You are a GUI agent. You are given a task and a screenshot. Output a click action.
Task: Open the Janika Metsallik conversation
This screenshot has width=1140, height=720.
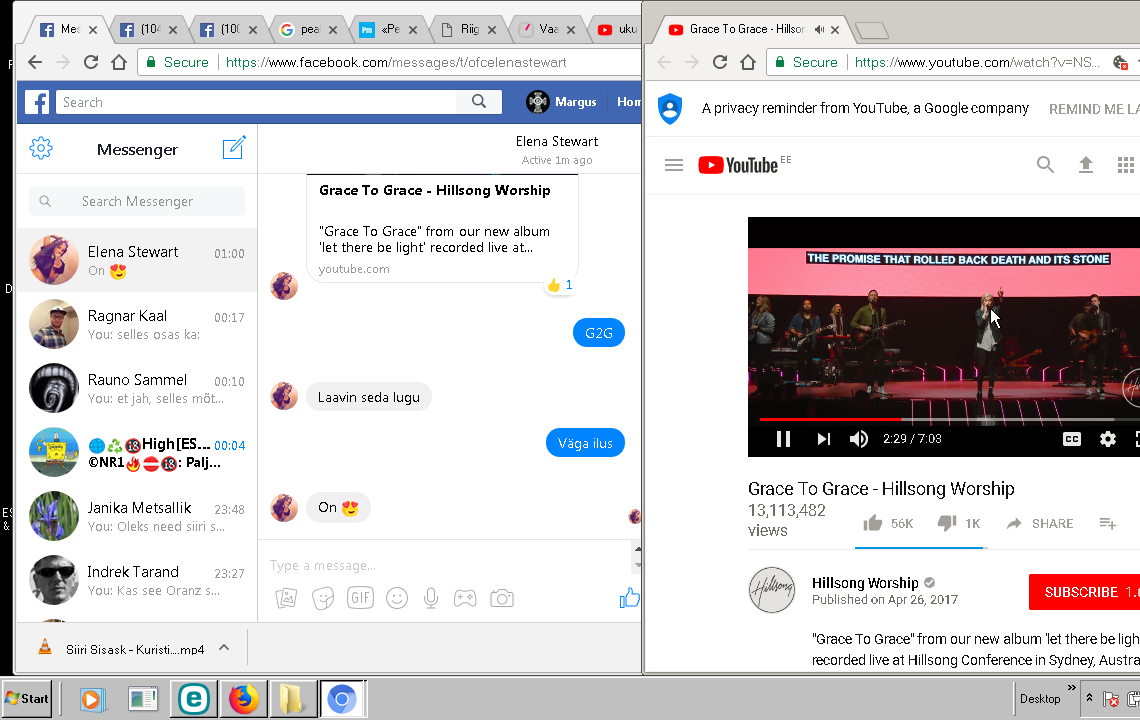coord(137,516)
